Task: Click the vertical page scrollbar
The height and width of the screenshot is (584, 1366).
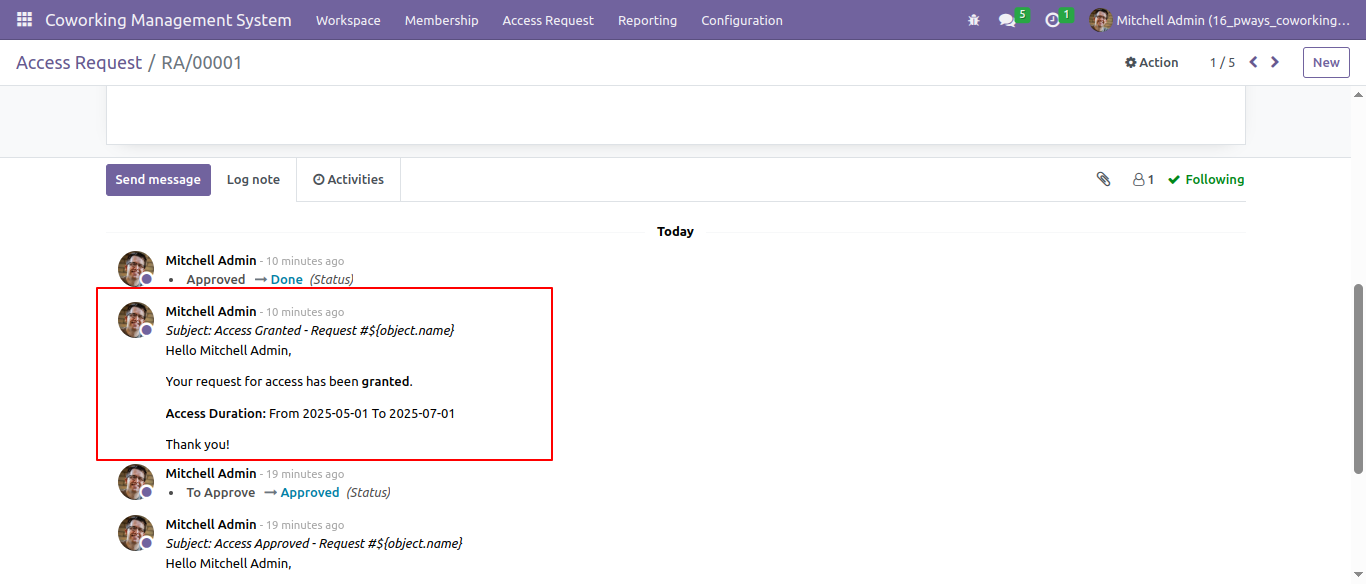Action: point(1358,378)
